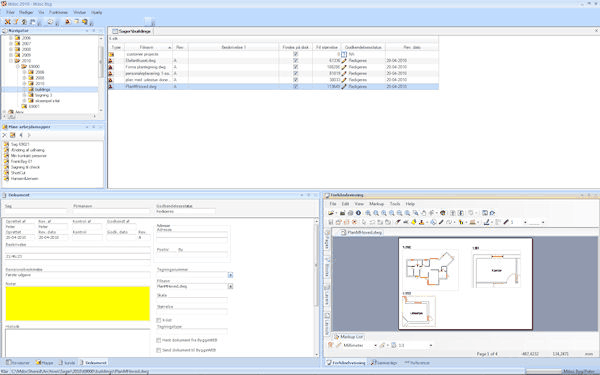Open the Markup menu in preview panel
600x375 pixels.
376,204
